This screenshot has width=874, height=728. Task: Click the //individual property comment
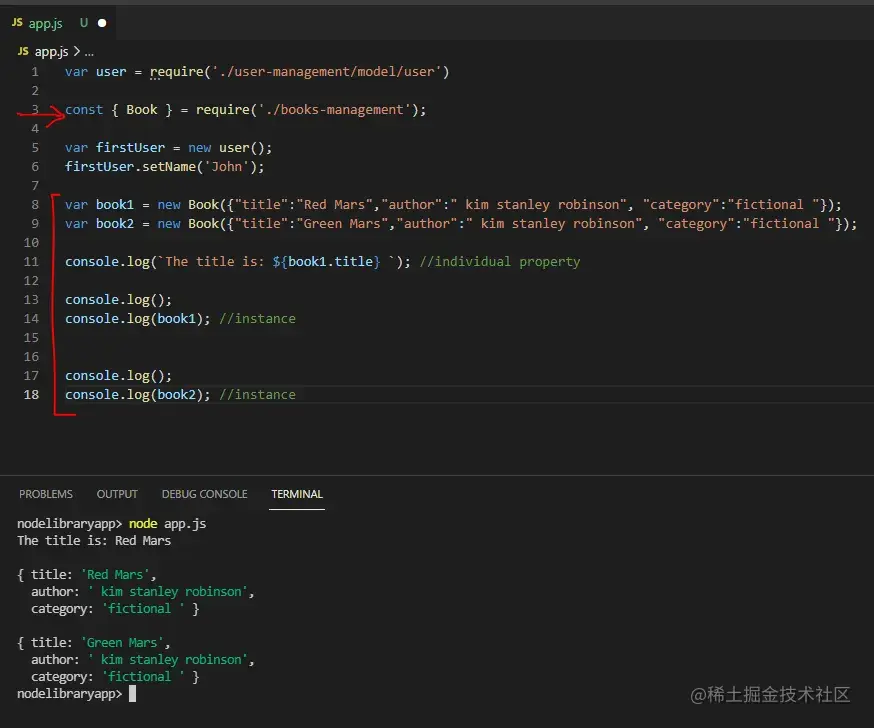(500, 262)
